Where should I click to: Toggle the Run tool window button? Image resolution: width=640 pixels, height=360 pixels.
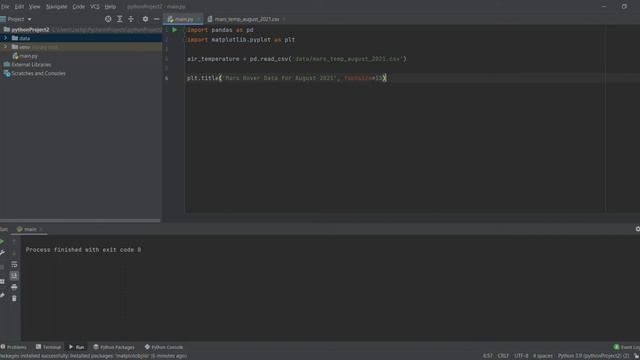point(77,347)
